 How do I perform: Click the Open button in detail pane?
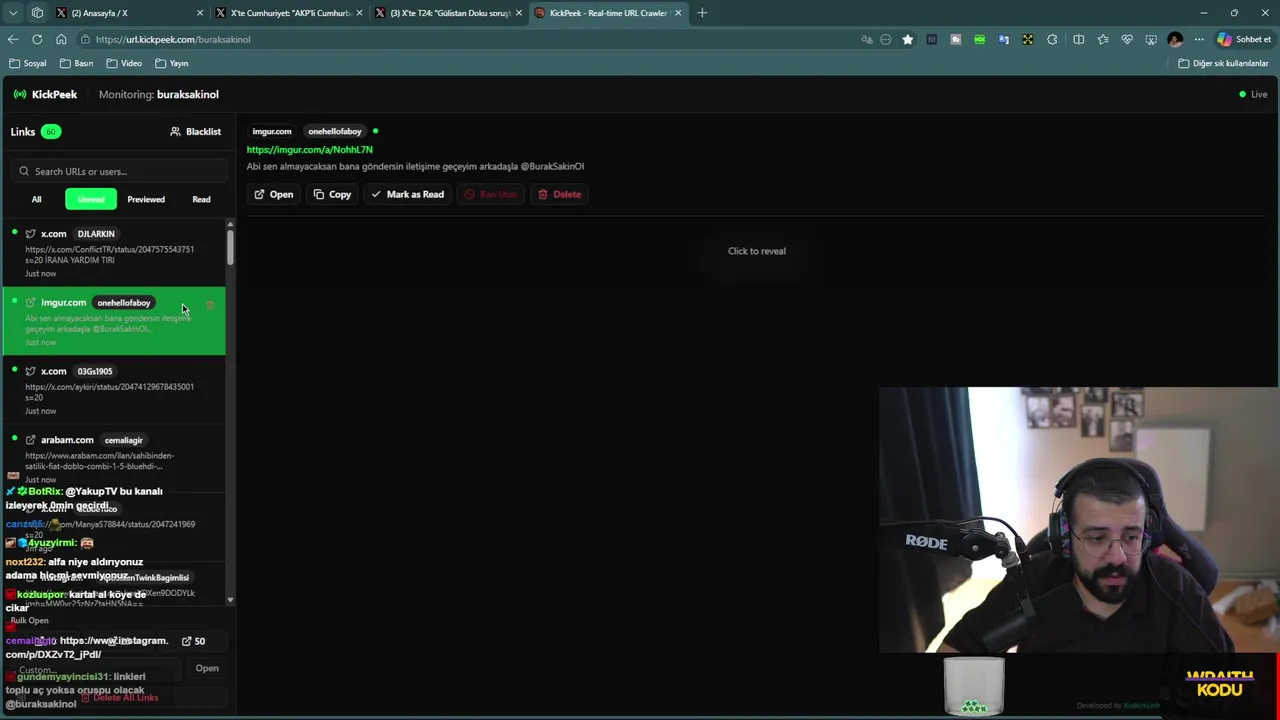tap(273, 194)
